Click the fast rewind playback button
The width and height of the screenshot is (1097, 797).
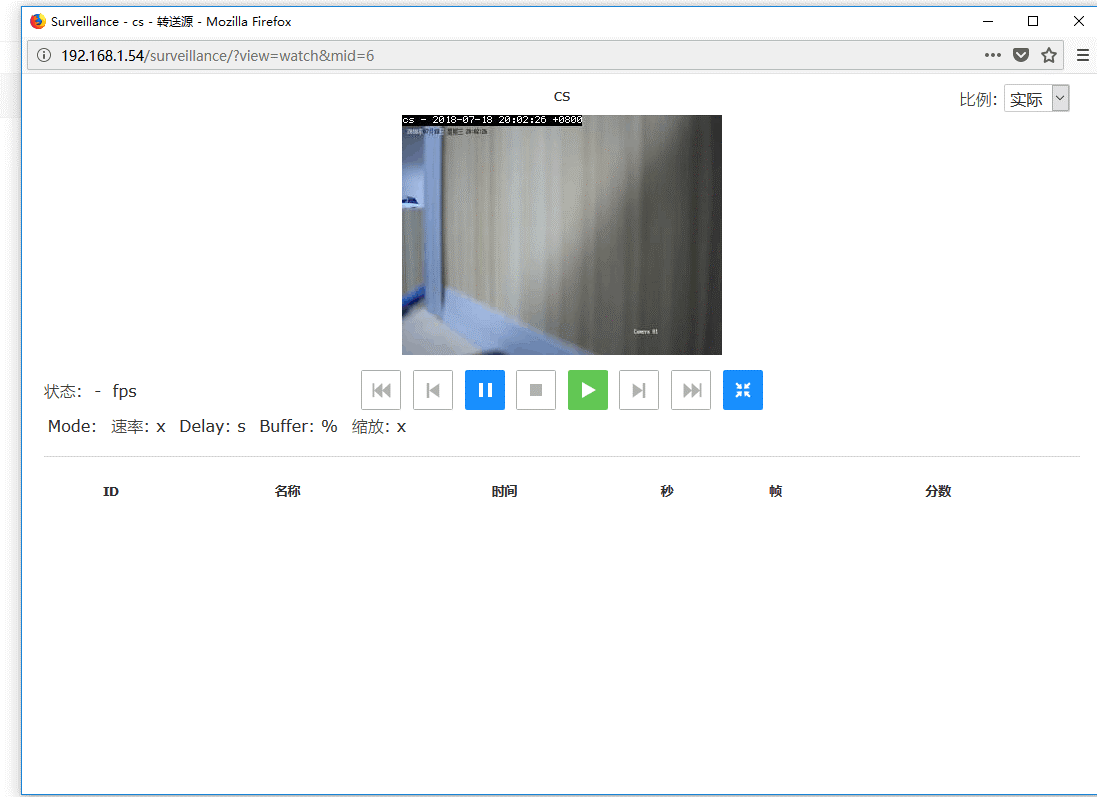pyautogui.click(x=381, y=390)
